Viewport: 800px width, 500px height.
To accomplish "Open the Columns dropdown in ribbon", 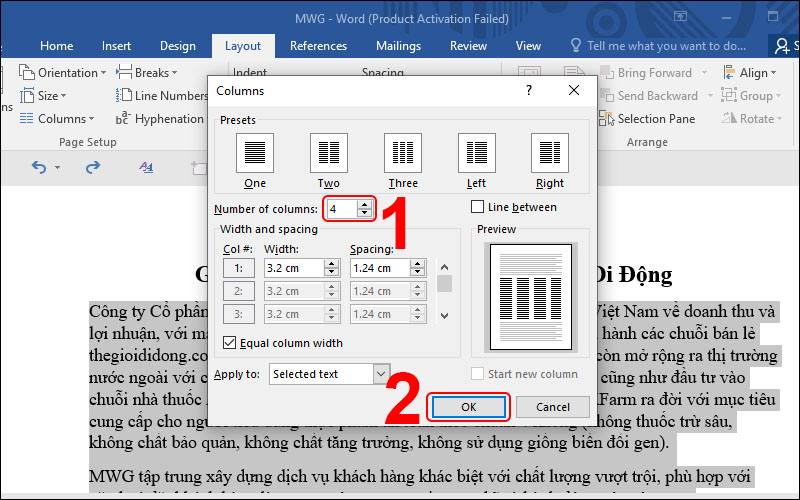I will coord(57,118).
